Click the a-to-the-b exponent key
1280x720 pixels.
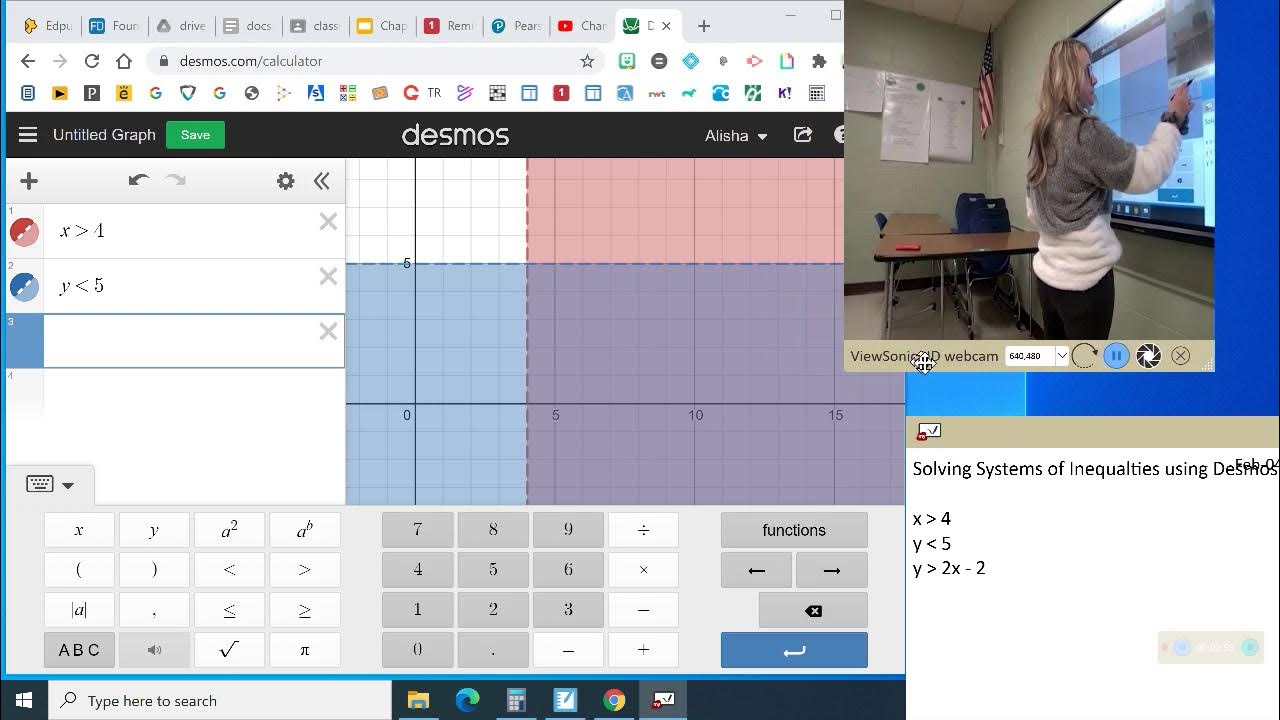pyautogui.click(x=305, y=530)
